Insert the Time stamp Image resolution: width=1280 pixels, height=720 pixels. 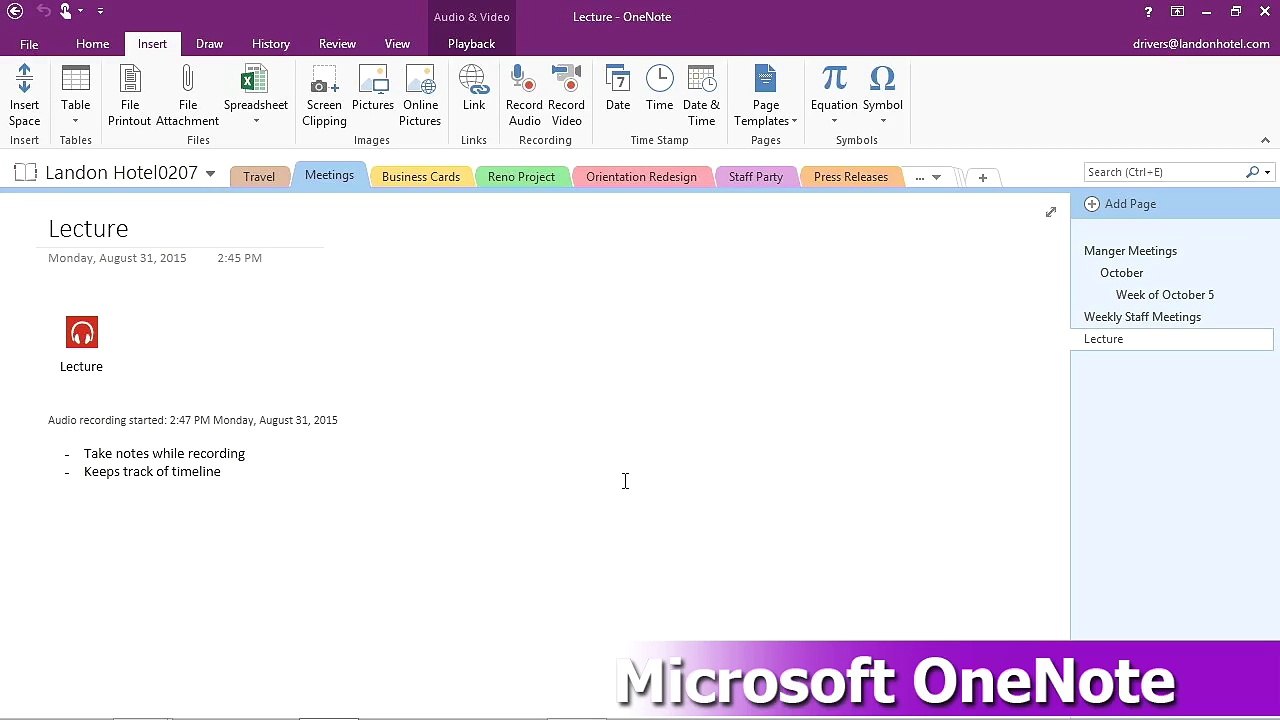point(659,88)
